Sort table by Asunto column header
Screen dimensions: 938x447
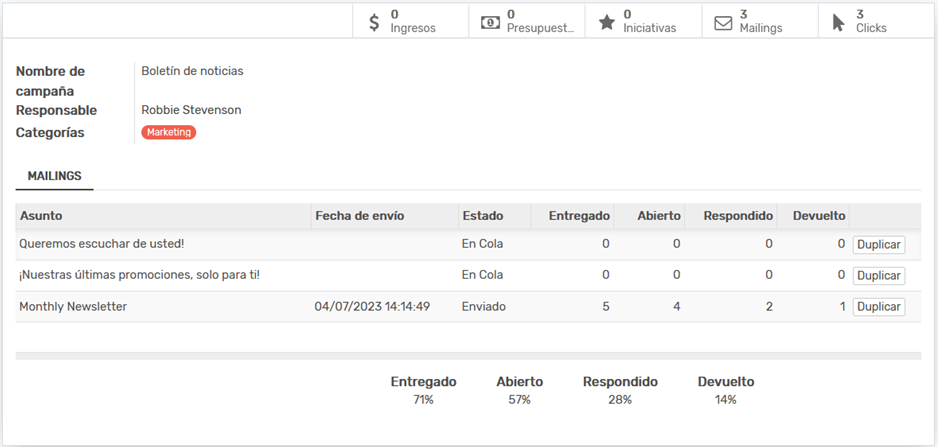coord(41,216)
